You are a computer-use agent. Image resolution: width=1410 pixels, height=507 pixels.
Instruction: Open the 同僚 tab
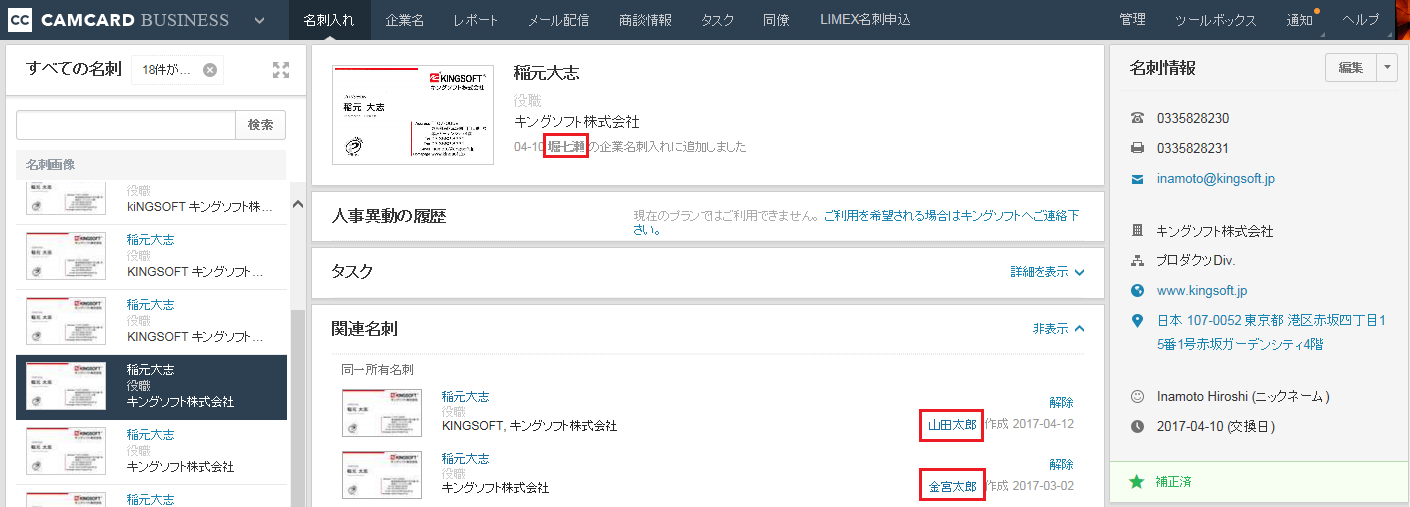point(776,20)
